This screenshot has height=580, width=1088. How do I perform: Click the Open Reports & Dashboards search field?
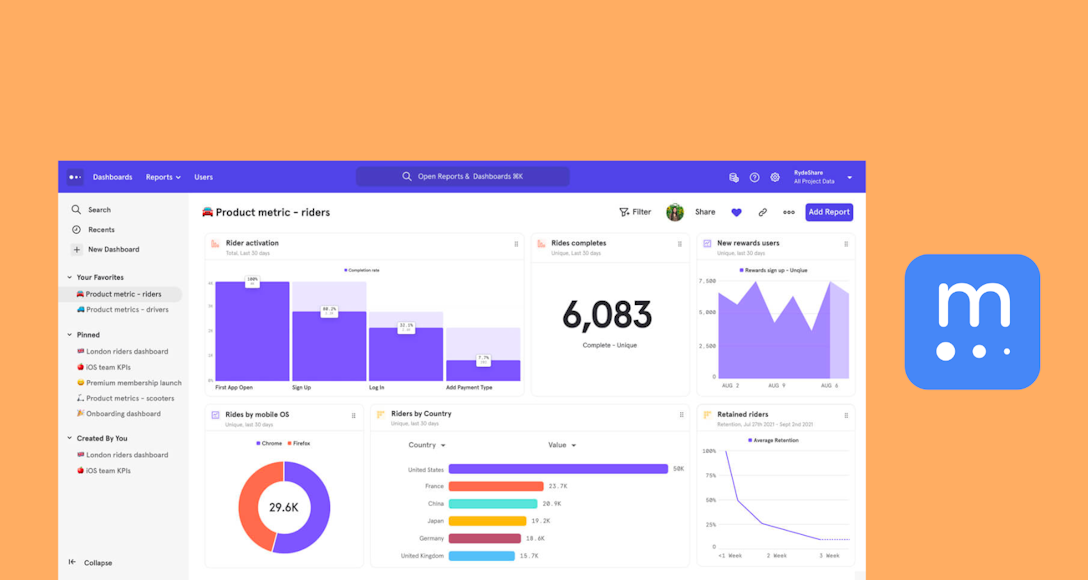462,175
